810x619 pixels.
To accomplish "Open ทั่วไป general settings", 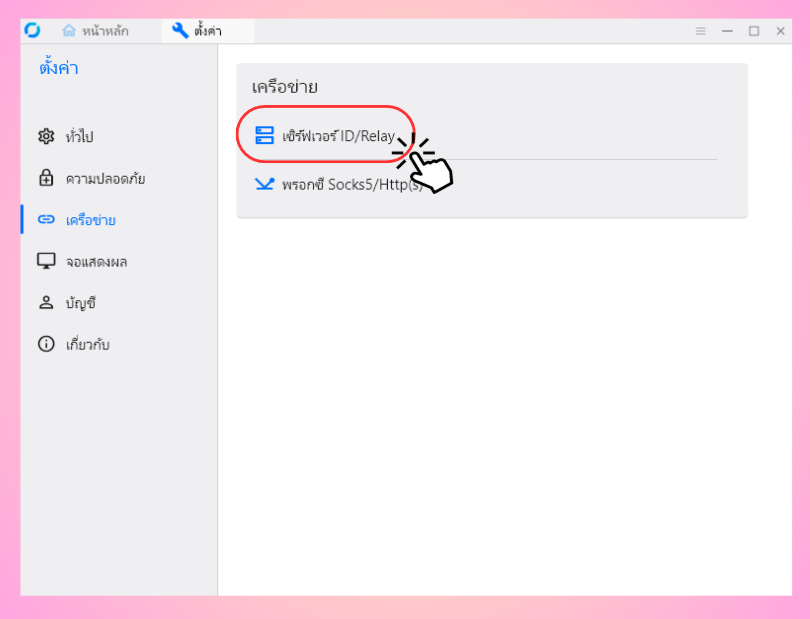I will 119,136.
